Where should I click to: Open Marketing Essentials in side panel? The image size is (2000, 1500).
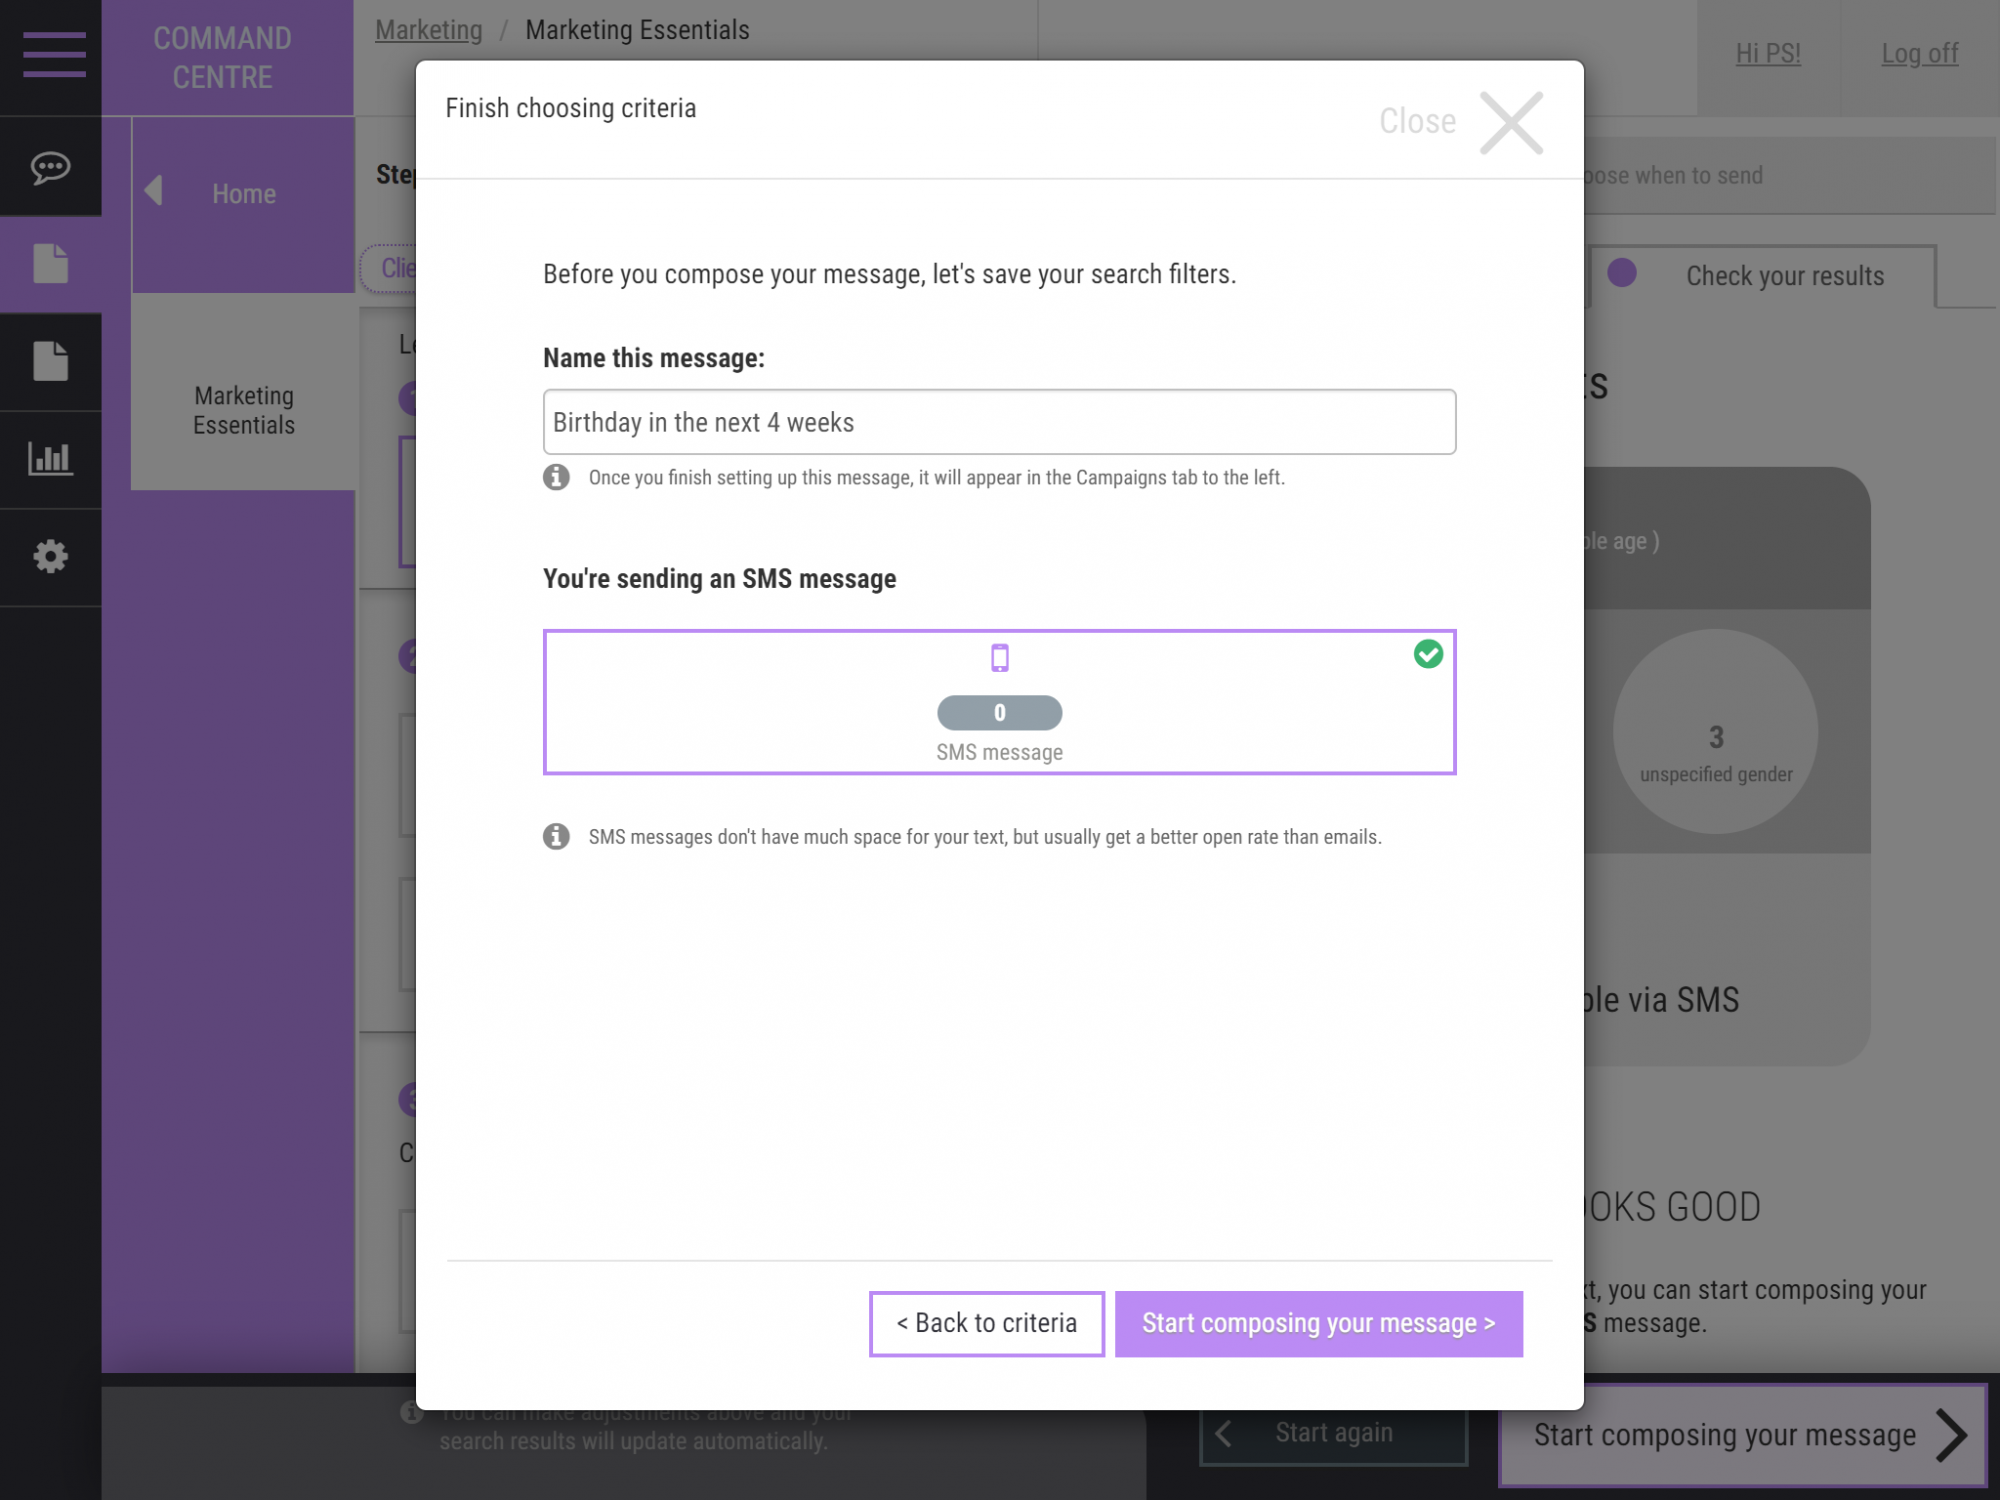point(243,410)
